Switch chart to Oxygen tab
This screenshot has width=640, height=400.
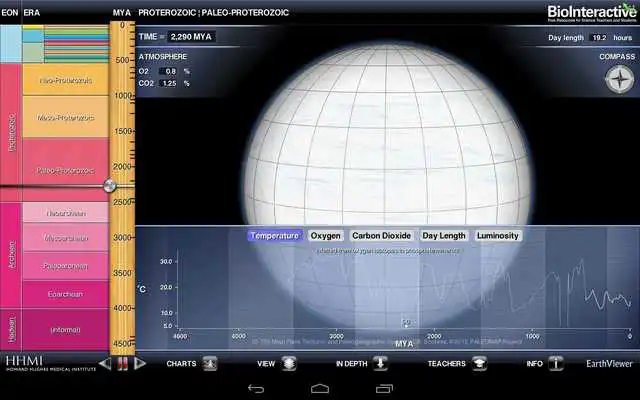[x=325, y=236]
